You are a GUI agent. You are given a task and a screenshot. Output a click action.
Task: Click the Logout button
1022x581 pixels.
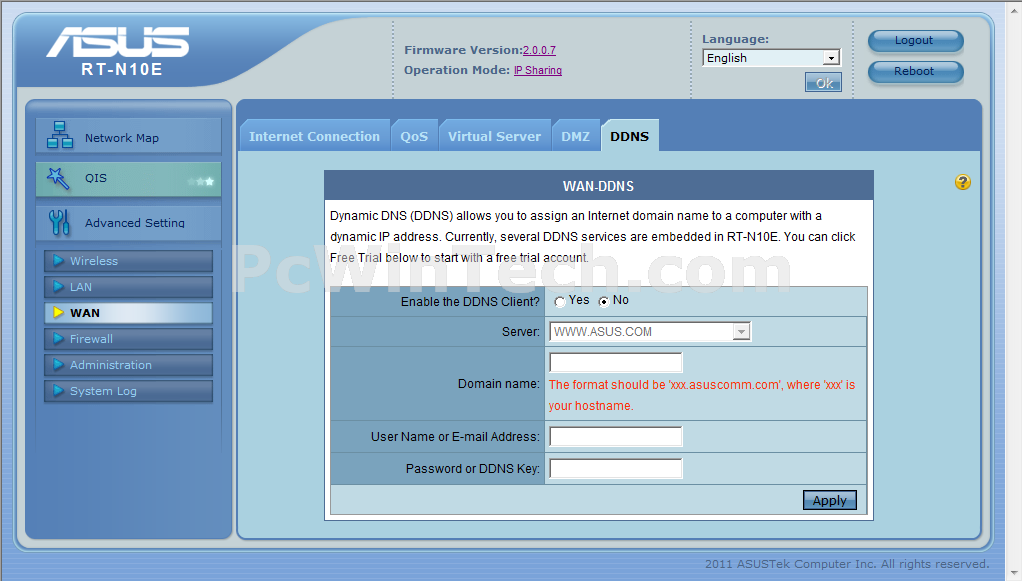[x=915, y=40]
